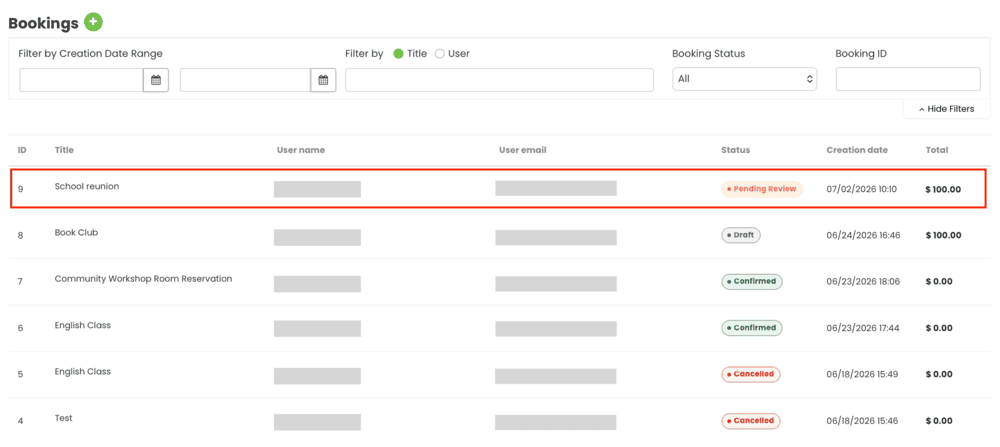This screenshot has height=447, width=1000.
Task: Click the Booking ID input field
Action: (x=908, y=79)
